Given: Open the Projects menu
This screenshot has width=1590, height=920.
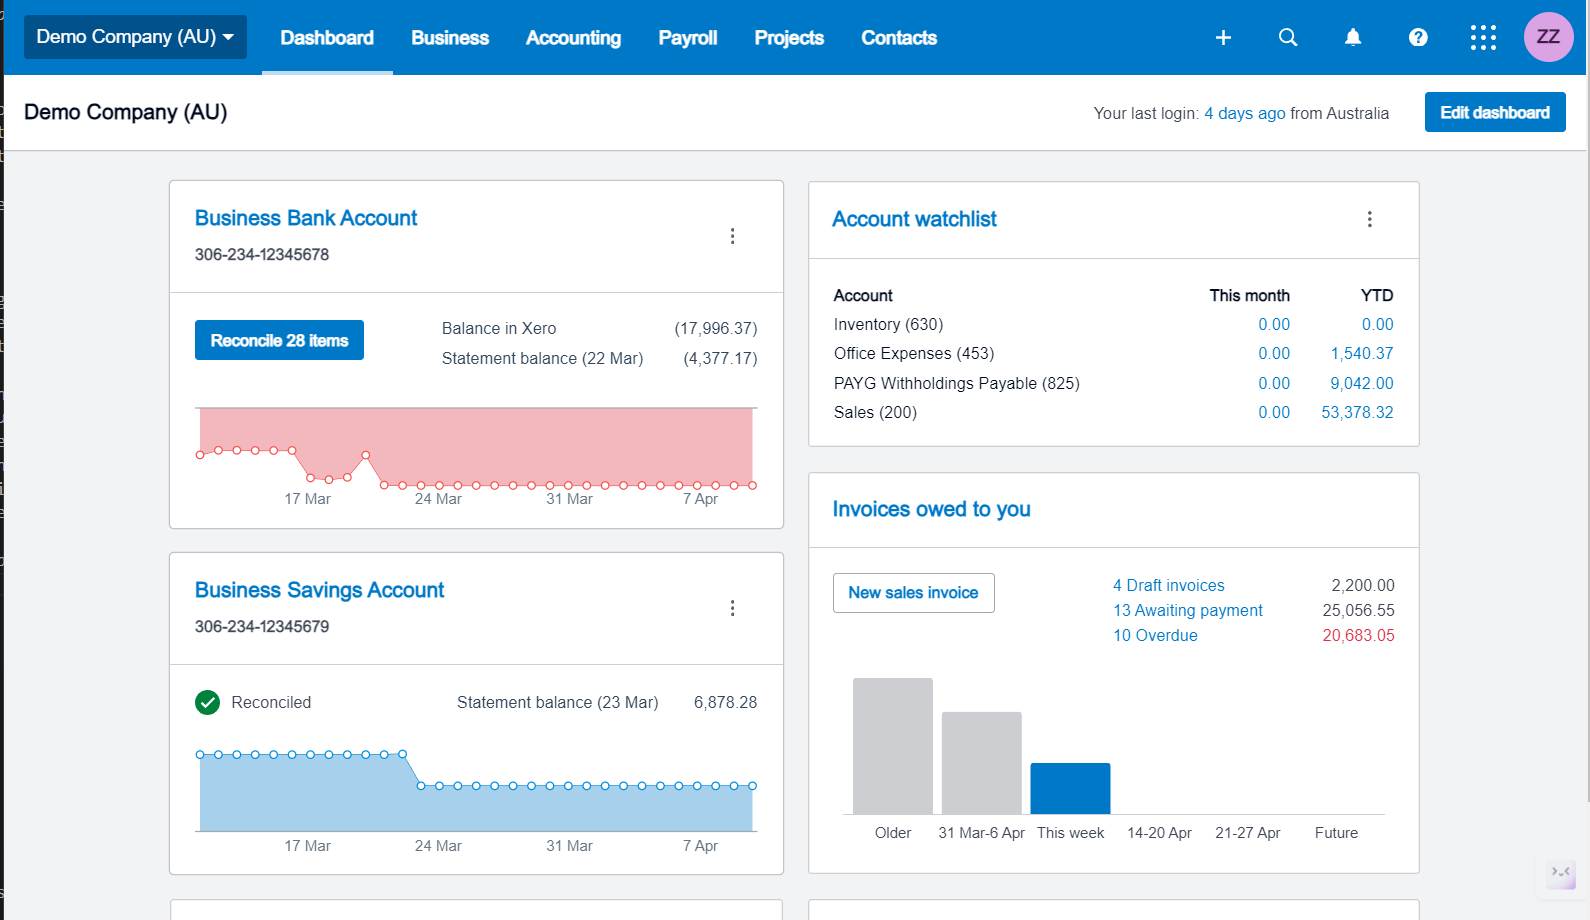Looking at the screenshot, I should point(789,38).
